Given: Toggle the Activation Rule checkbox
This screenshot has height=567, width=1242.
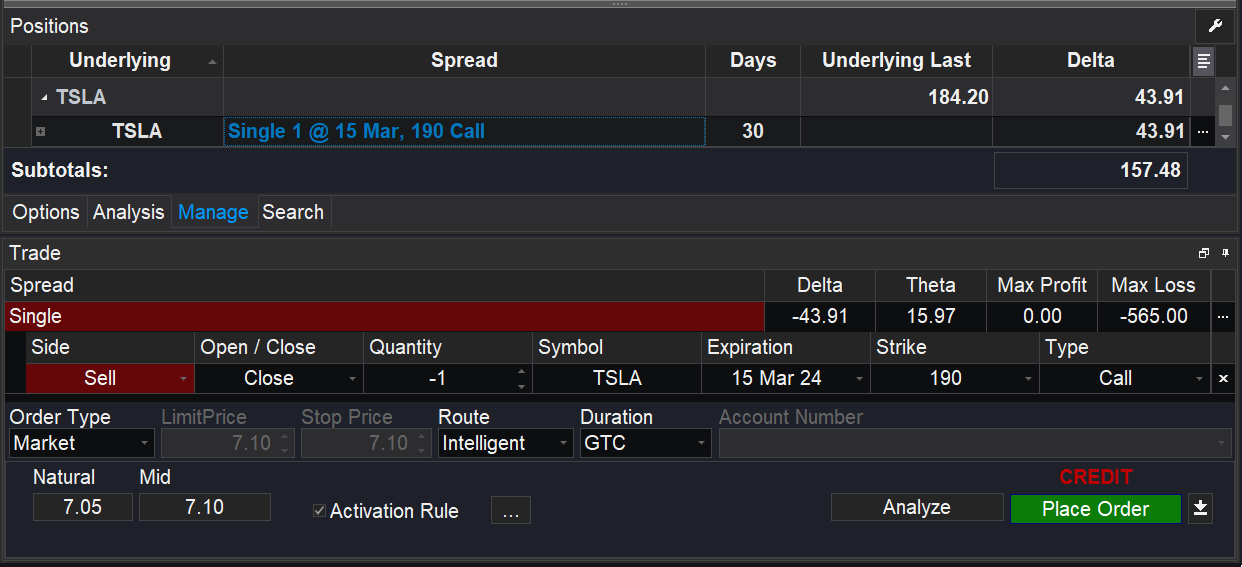Looking at the screenshot, I should 319,511.
